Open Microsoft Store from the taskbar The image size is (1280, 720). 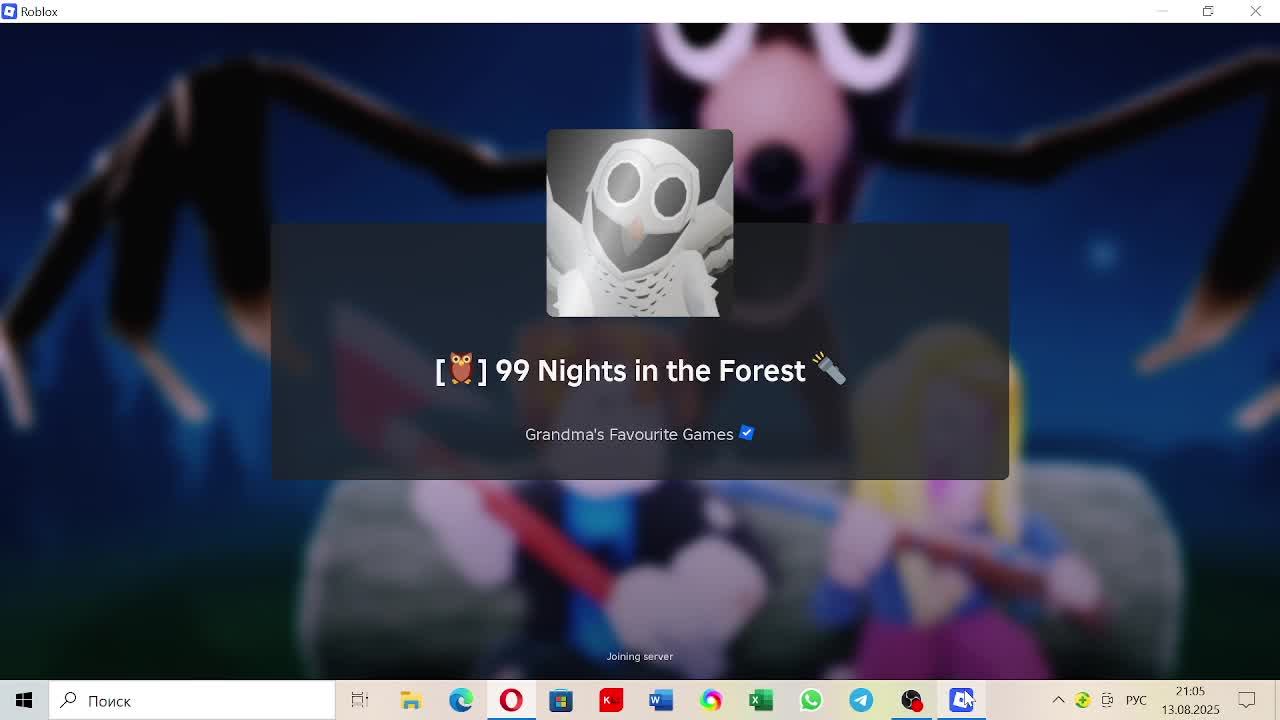[x=561, y=700]
